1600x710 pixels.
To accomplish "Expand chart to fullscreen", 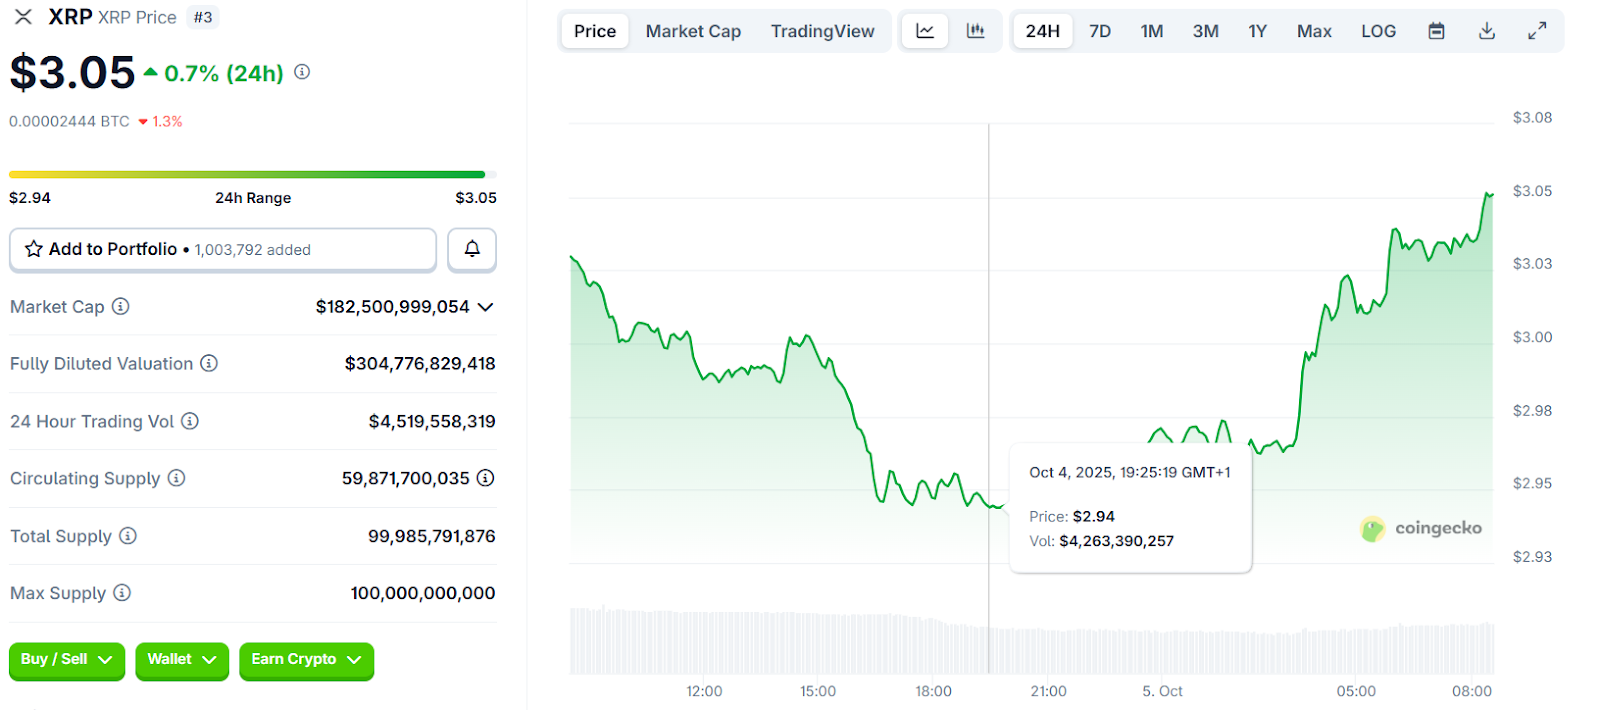I will [1537, 31].
